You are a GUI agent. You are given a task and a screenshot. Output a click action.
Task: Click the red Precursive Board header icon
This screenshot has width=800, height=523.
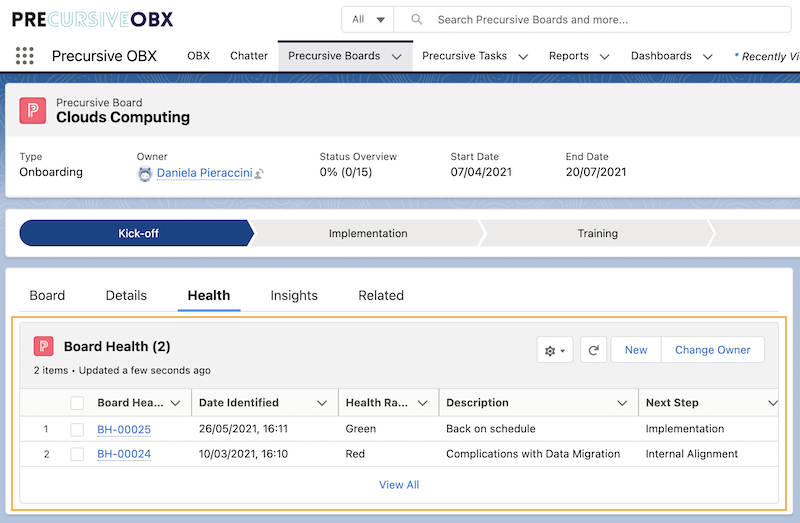pos(33,110)
